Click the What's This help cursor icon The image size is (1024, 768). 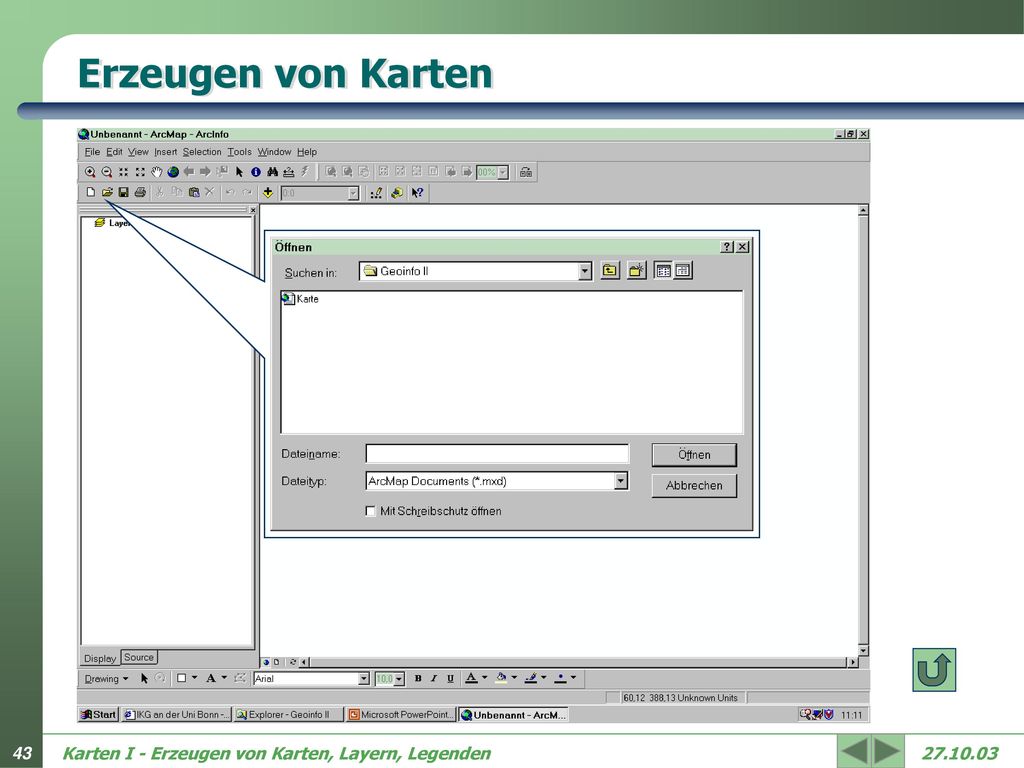(417, 193)
